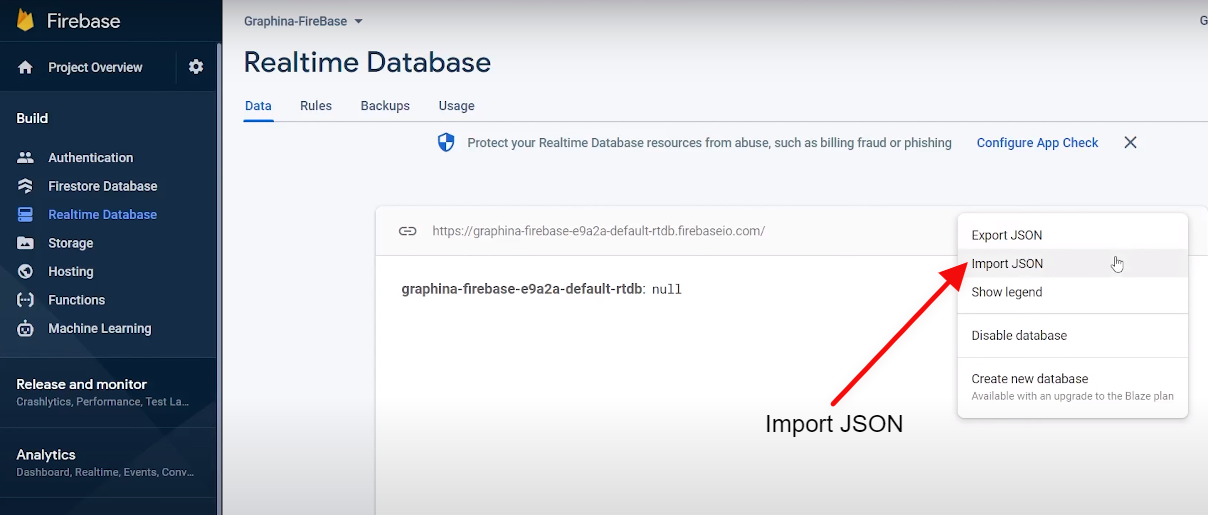Click the Machine Learning robot icon

[x=26, y=329]
